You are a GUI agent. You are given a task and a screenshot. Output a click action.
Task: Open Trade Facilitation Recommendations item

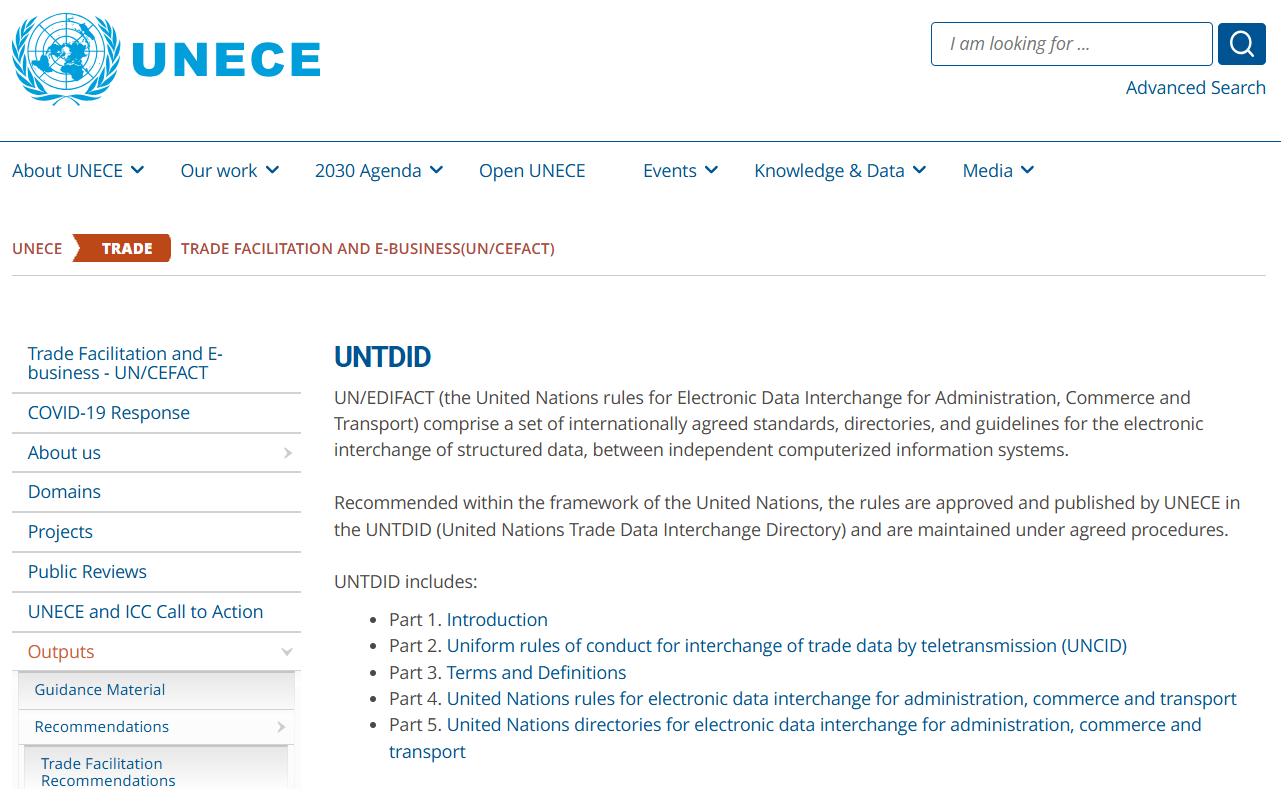point(108,772)
